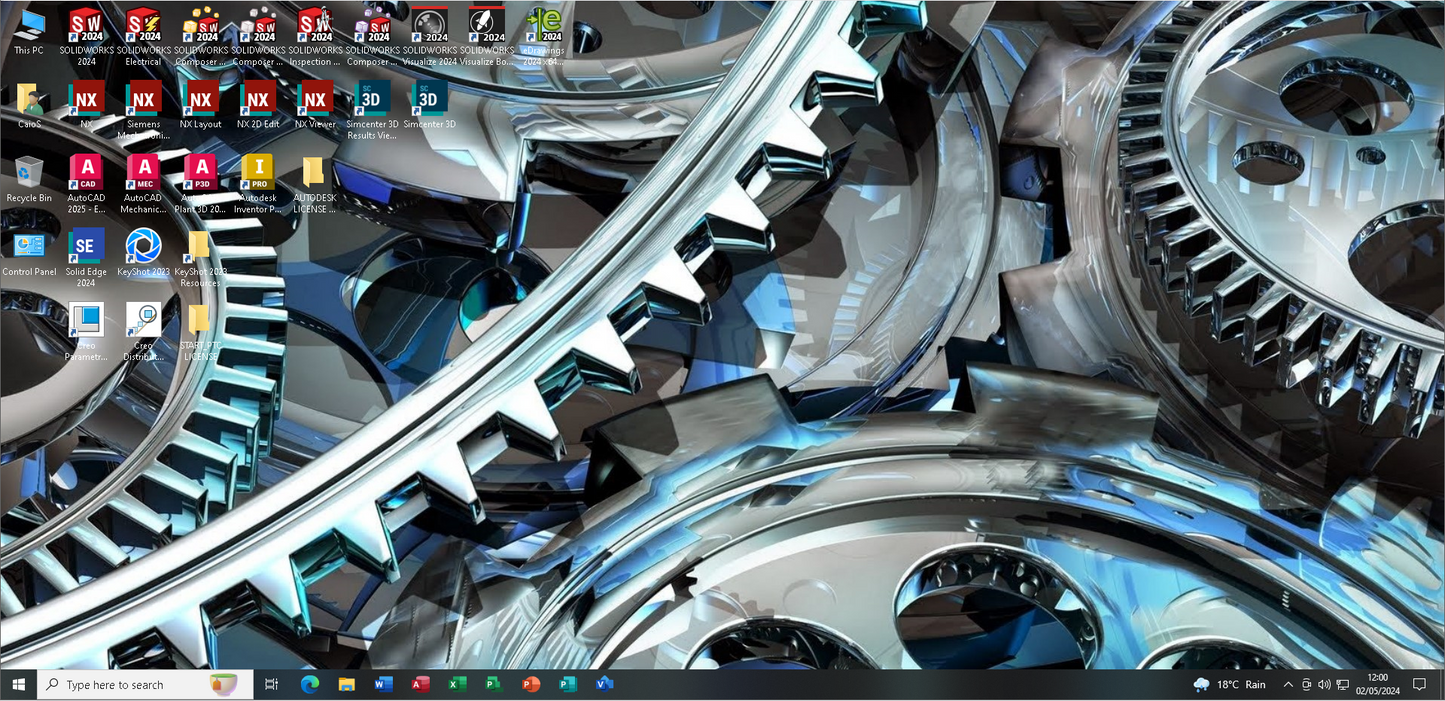The height and width of the screenshot is (701, 1445).
Task: Open the This PC desktop icon
Action: coord(29,31)
